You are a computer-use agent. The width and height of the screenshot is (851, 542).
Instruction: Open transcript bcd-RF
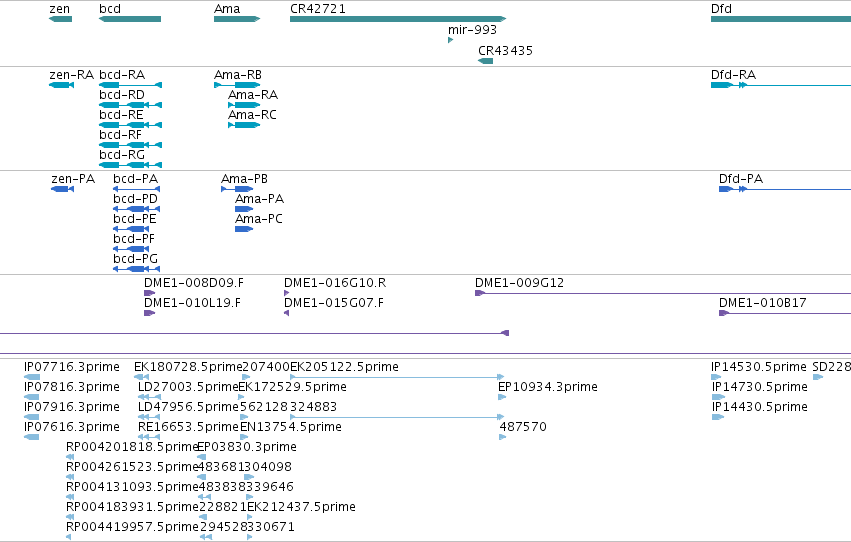coord(130,145)
